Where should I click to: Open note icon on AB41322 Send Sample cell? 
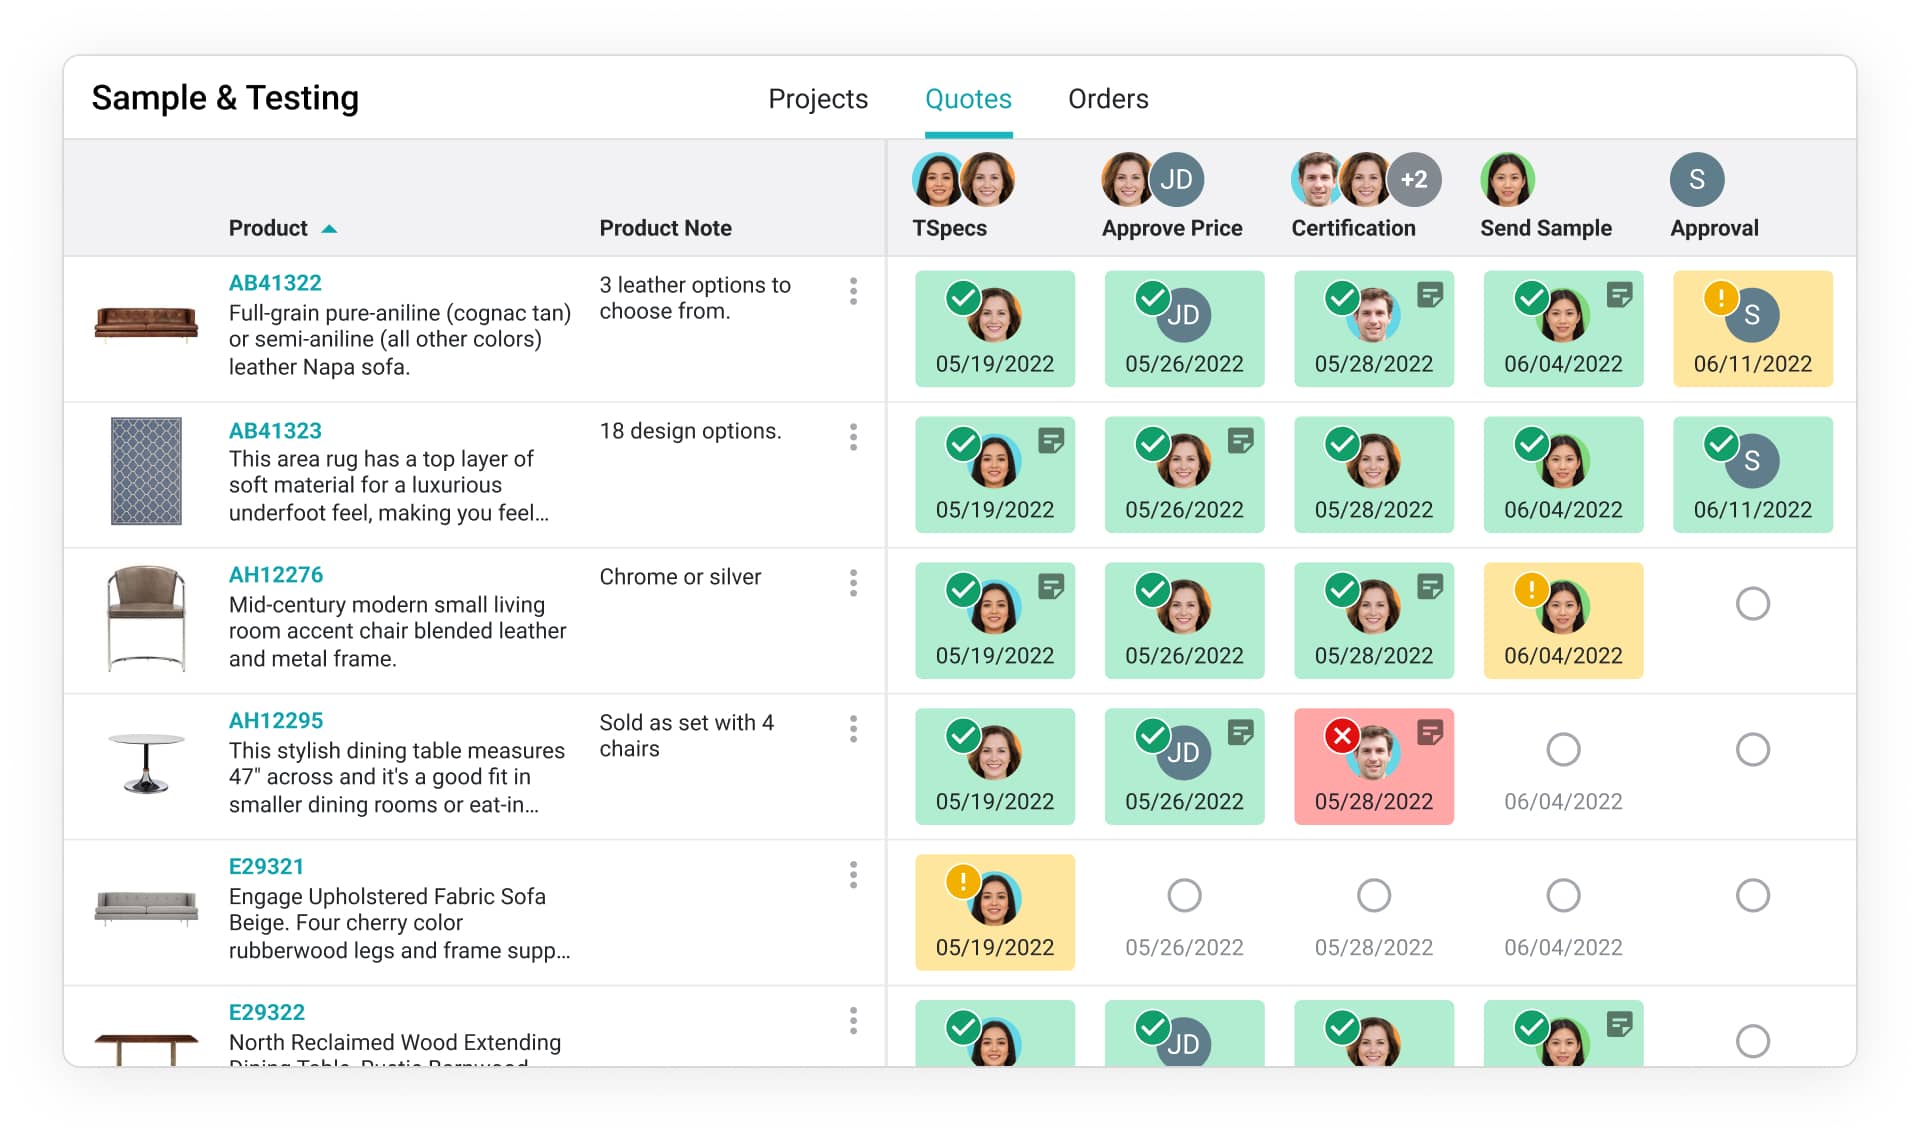[1619, 295]
